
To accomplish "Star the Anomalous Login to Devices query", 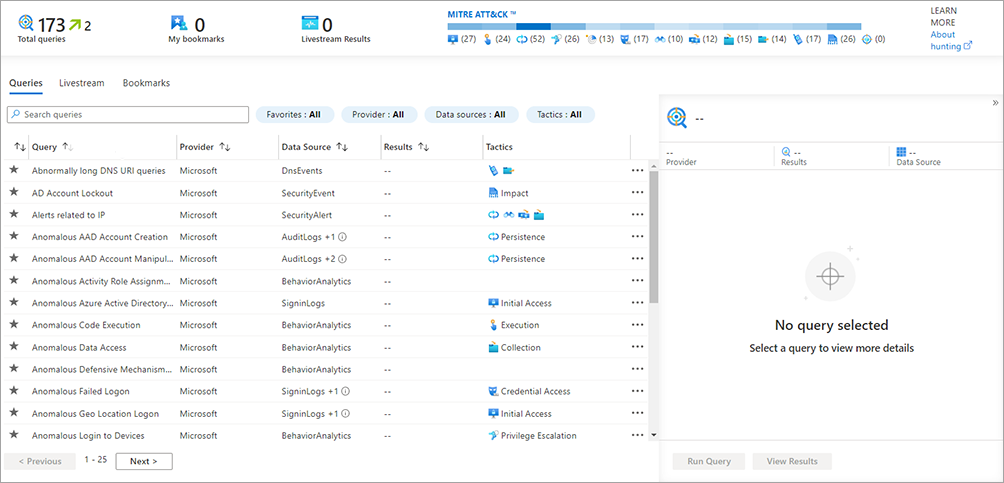I will pyautogui.click(x=14, y=435).
